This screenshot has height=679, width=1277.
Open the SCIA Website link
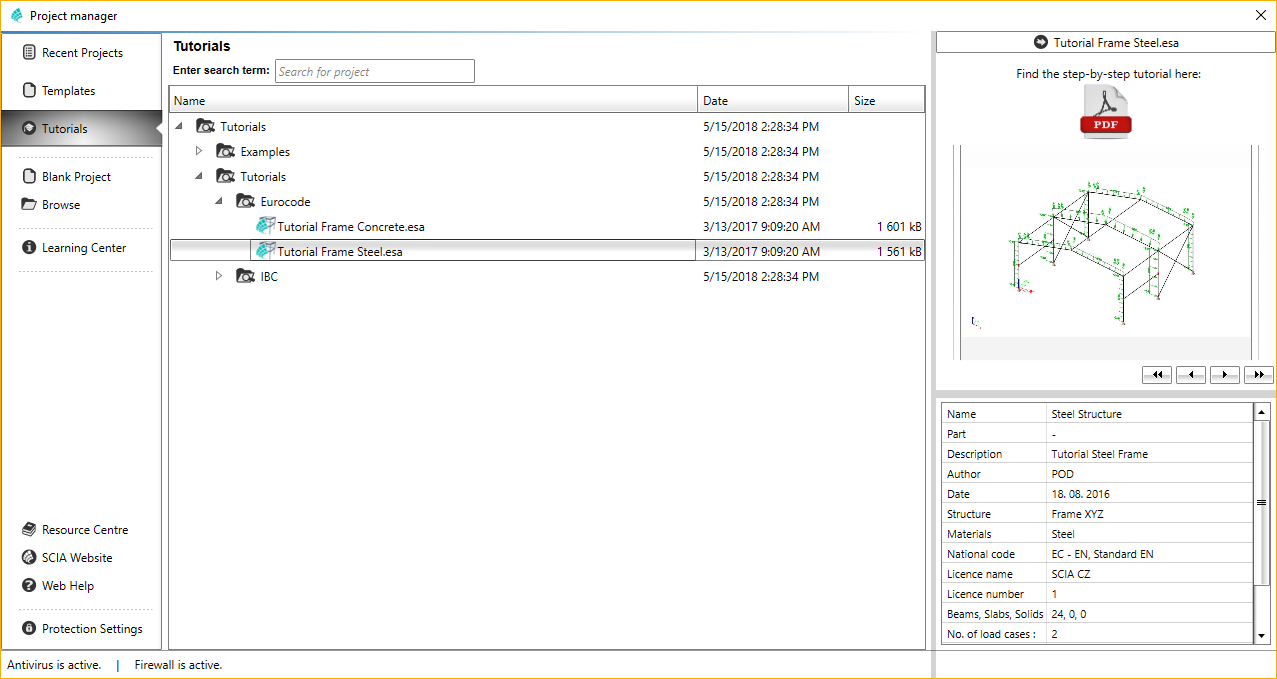tap(76, 558)
